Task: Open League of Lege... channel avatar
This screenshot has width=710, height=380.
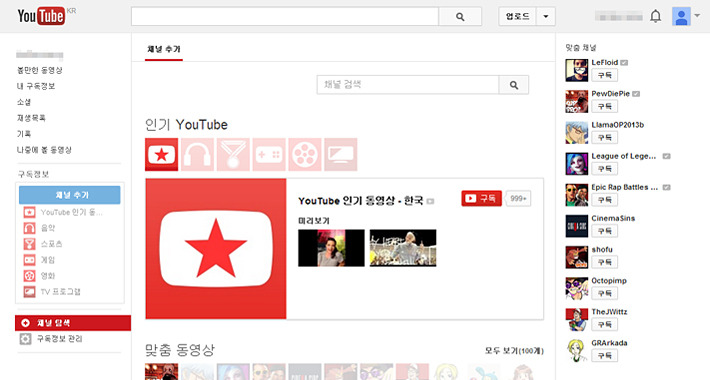Action: point(576,164)
